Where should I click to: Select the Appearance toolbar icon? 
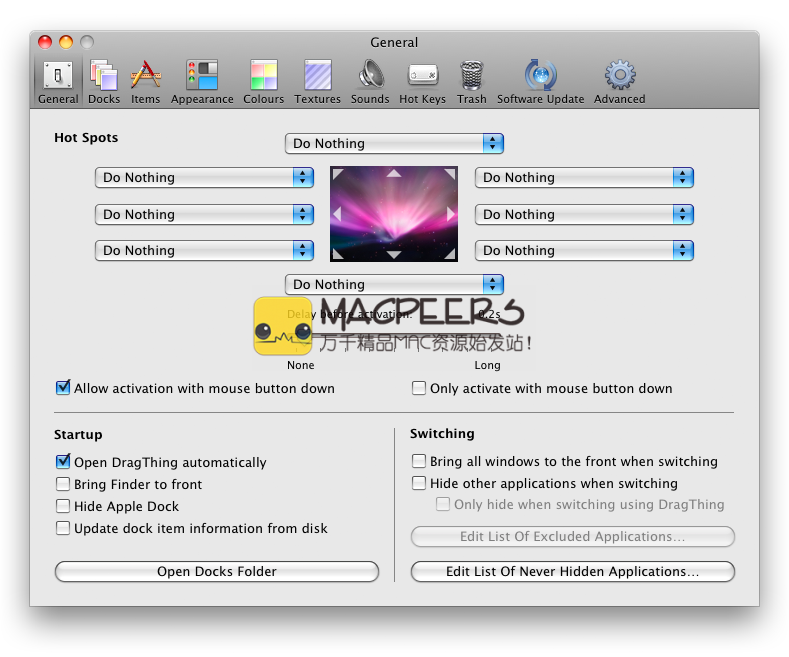tap(202, 82)
